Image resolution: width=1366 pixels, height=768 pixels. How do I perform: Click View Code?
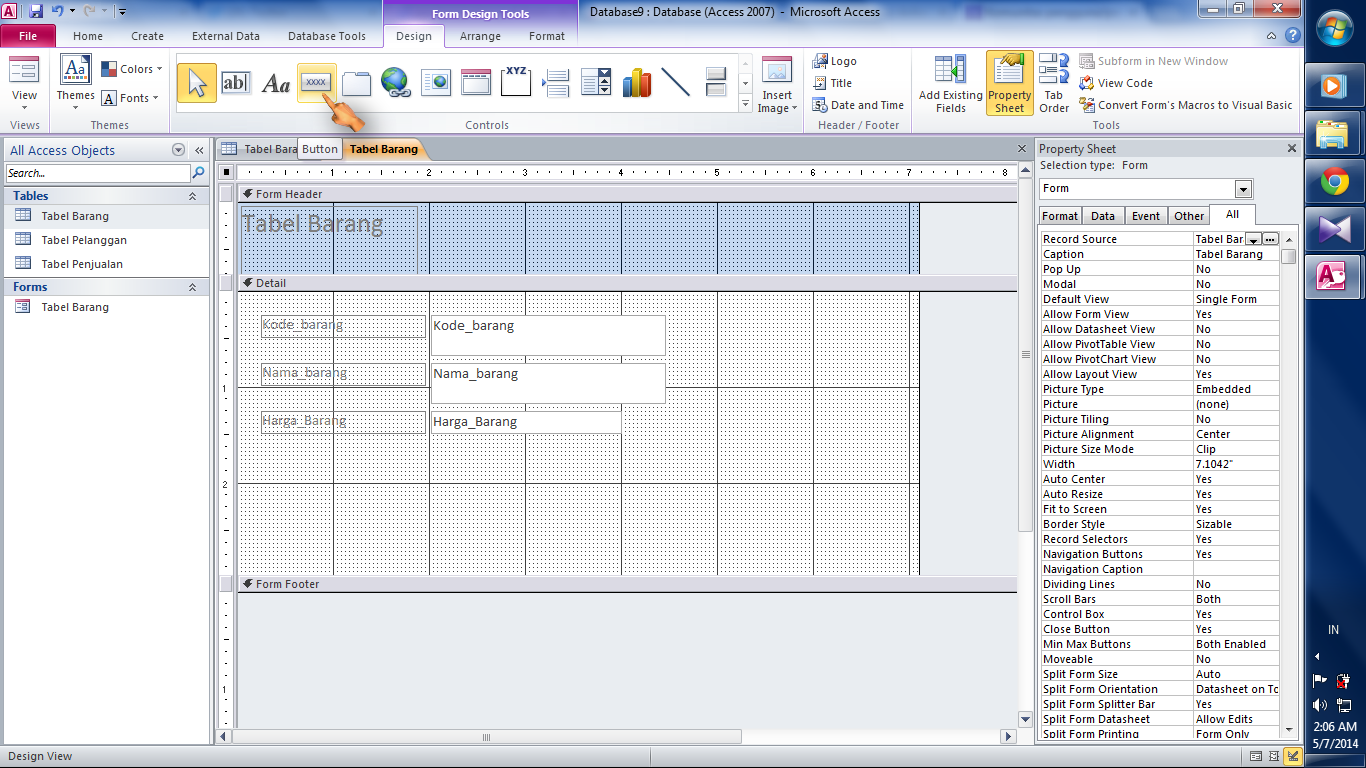(x=1116, y=83)
